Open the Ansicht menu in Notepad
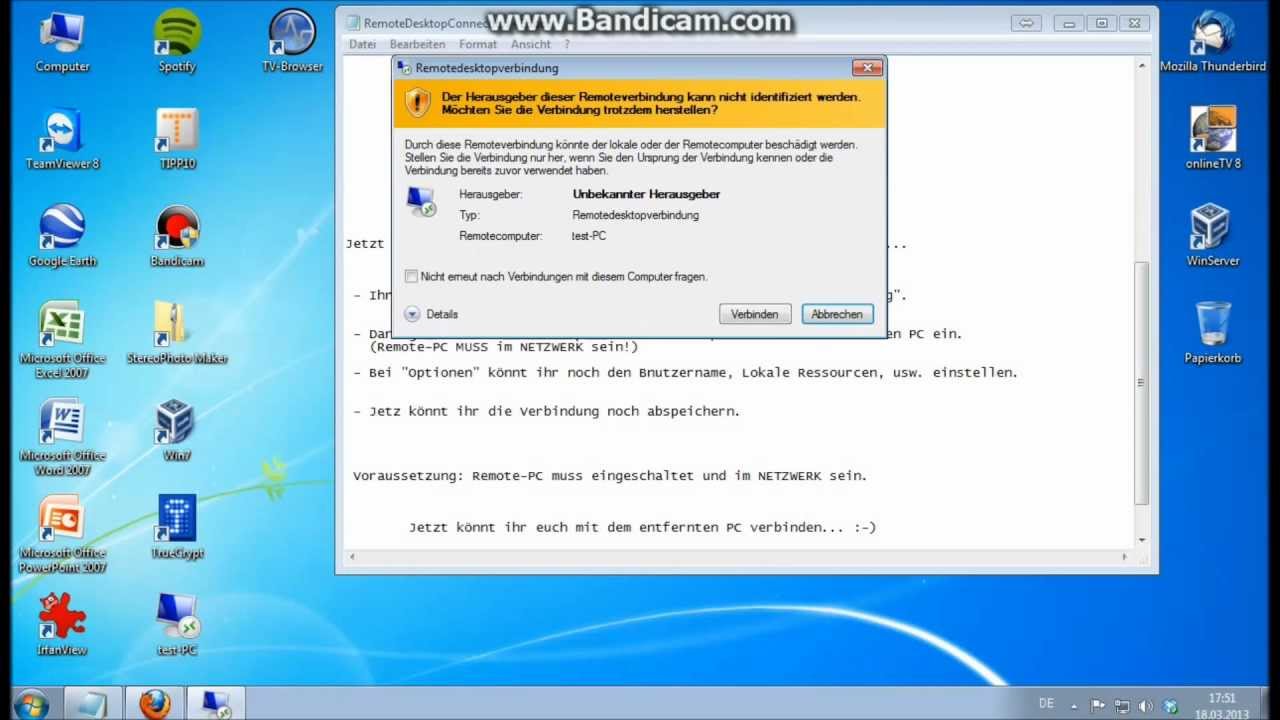The width and height of the screenshot is (1280, 720). [x=531, y=44]
